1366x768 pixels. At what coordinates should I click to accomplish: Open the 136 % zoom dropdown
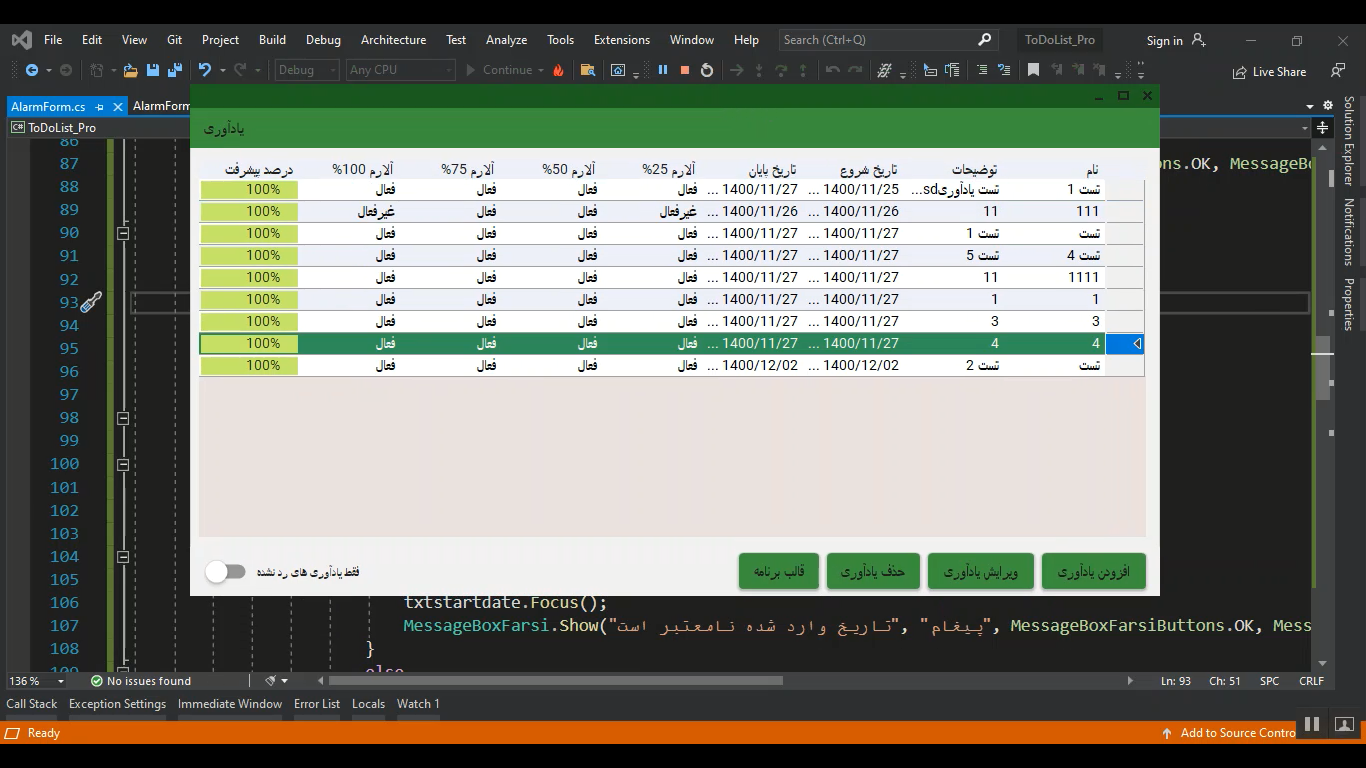pos(36,681)
